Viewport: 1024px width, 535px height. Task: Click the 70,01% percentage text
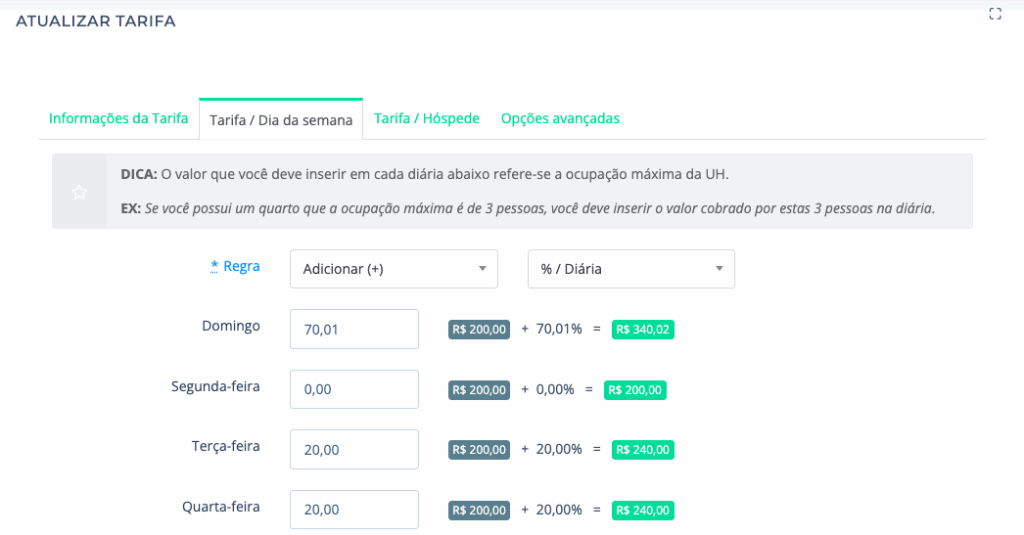559,329
